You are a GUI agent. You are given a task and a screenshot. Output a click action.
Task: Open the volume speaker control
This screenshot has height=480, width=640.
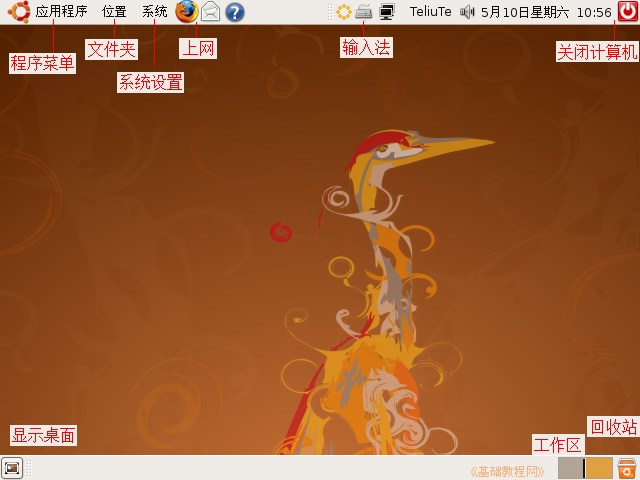(467, 12)
